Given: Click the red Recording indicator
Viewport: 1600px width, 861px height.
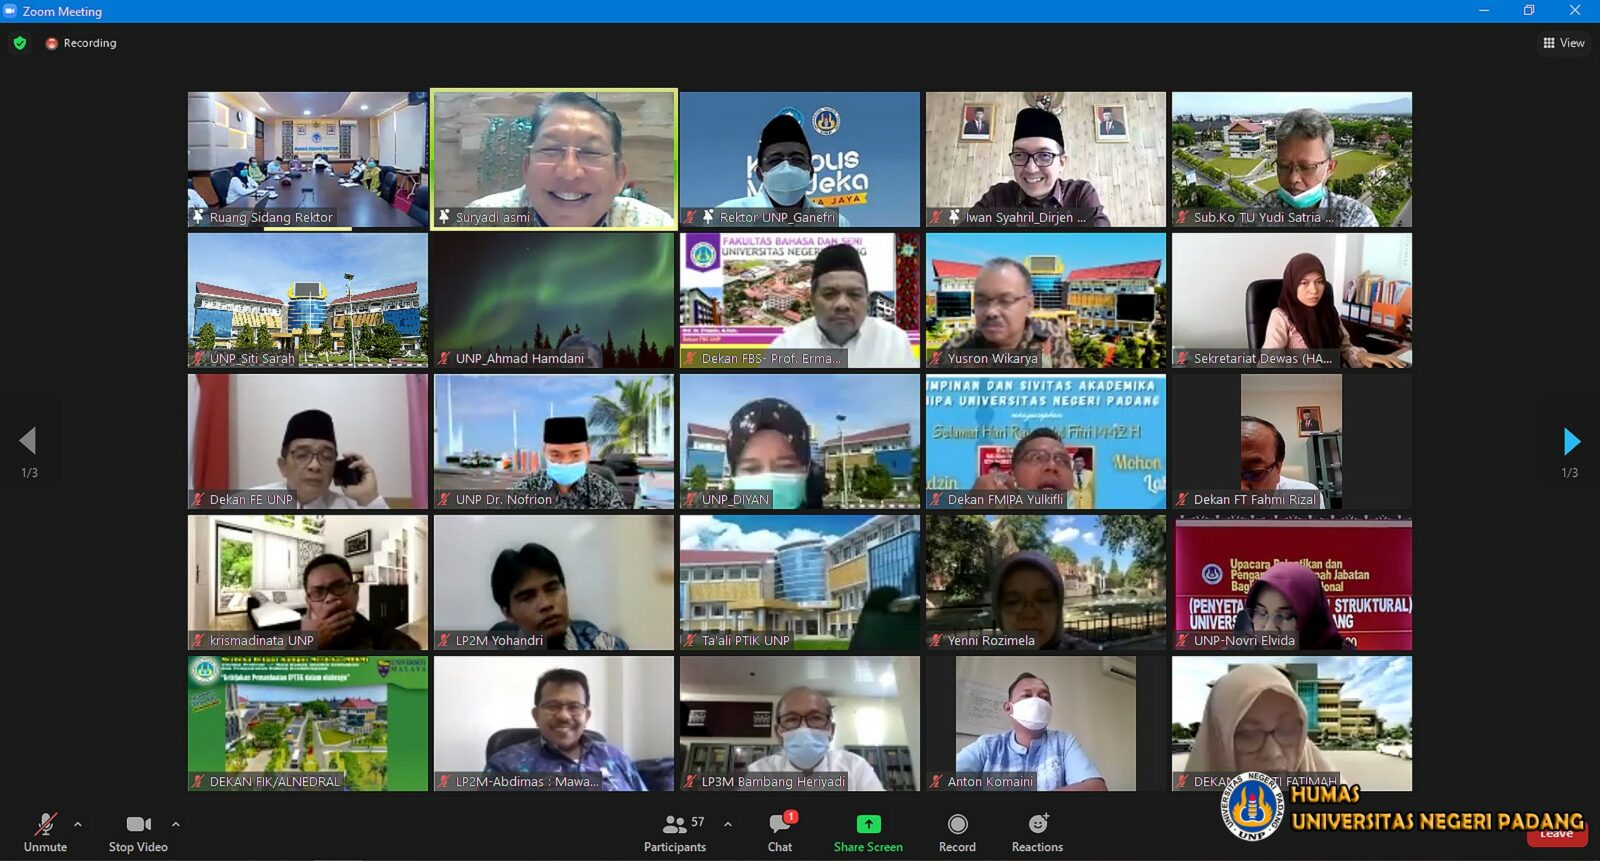Looking at the screenshot, I should click(x=81, y=43).
